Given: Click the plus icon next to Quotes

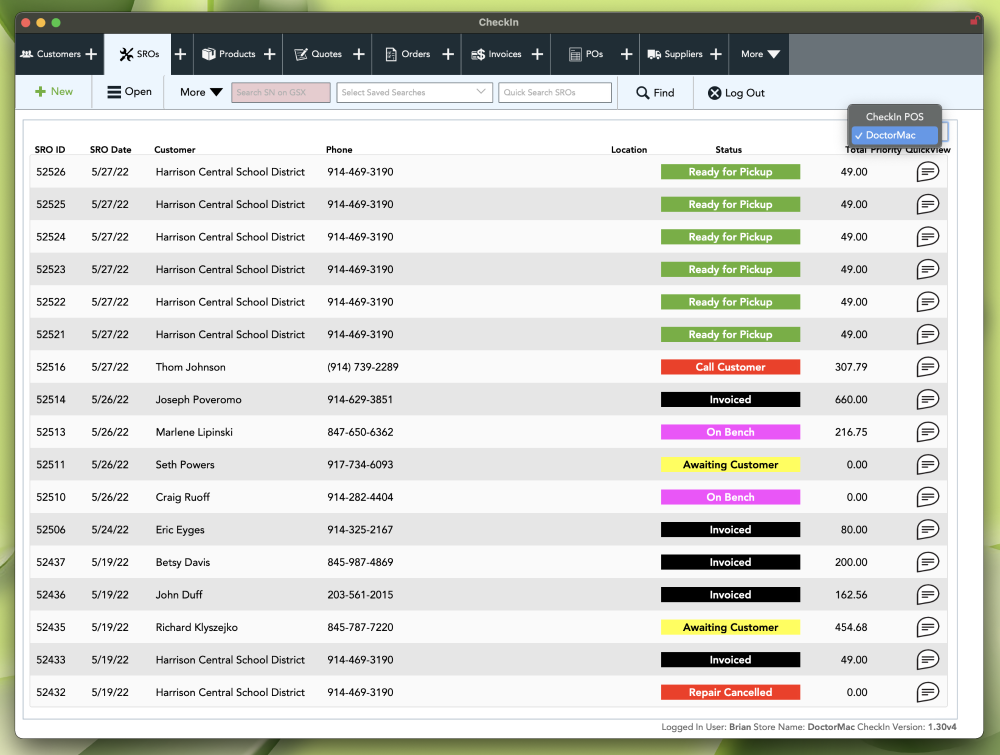Looking at the screenshot, I should click(358, 54).
